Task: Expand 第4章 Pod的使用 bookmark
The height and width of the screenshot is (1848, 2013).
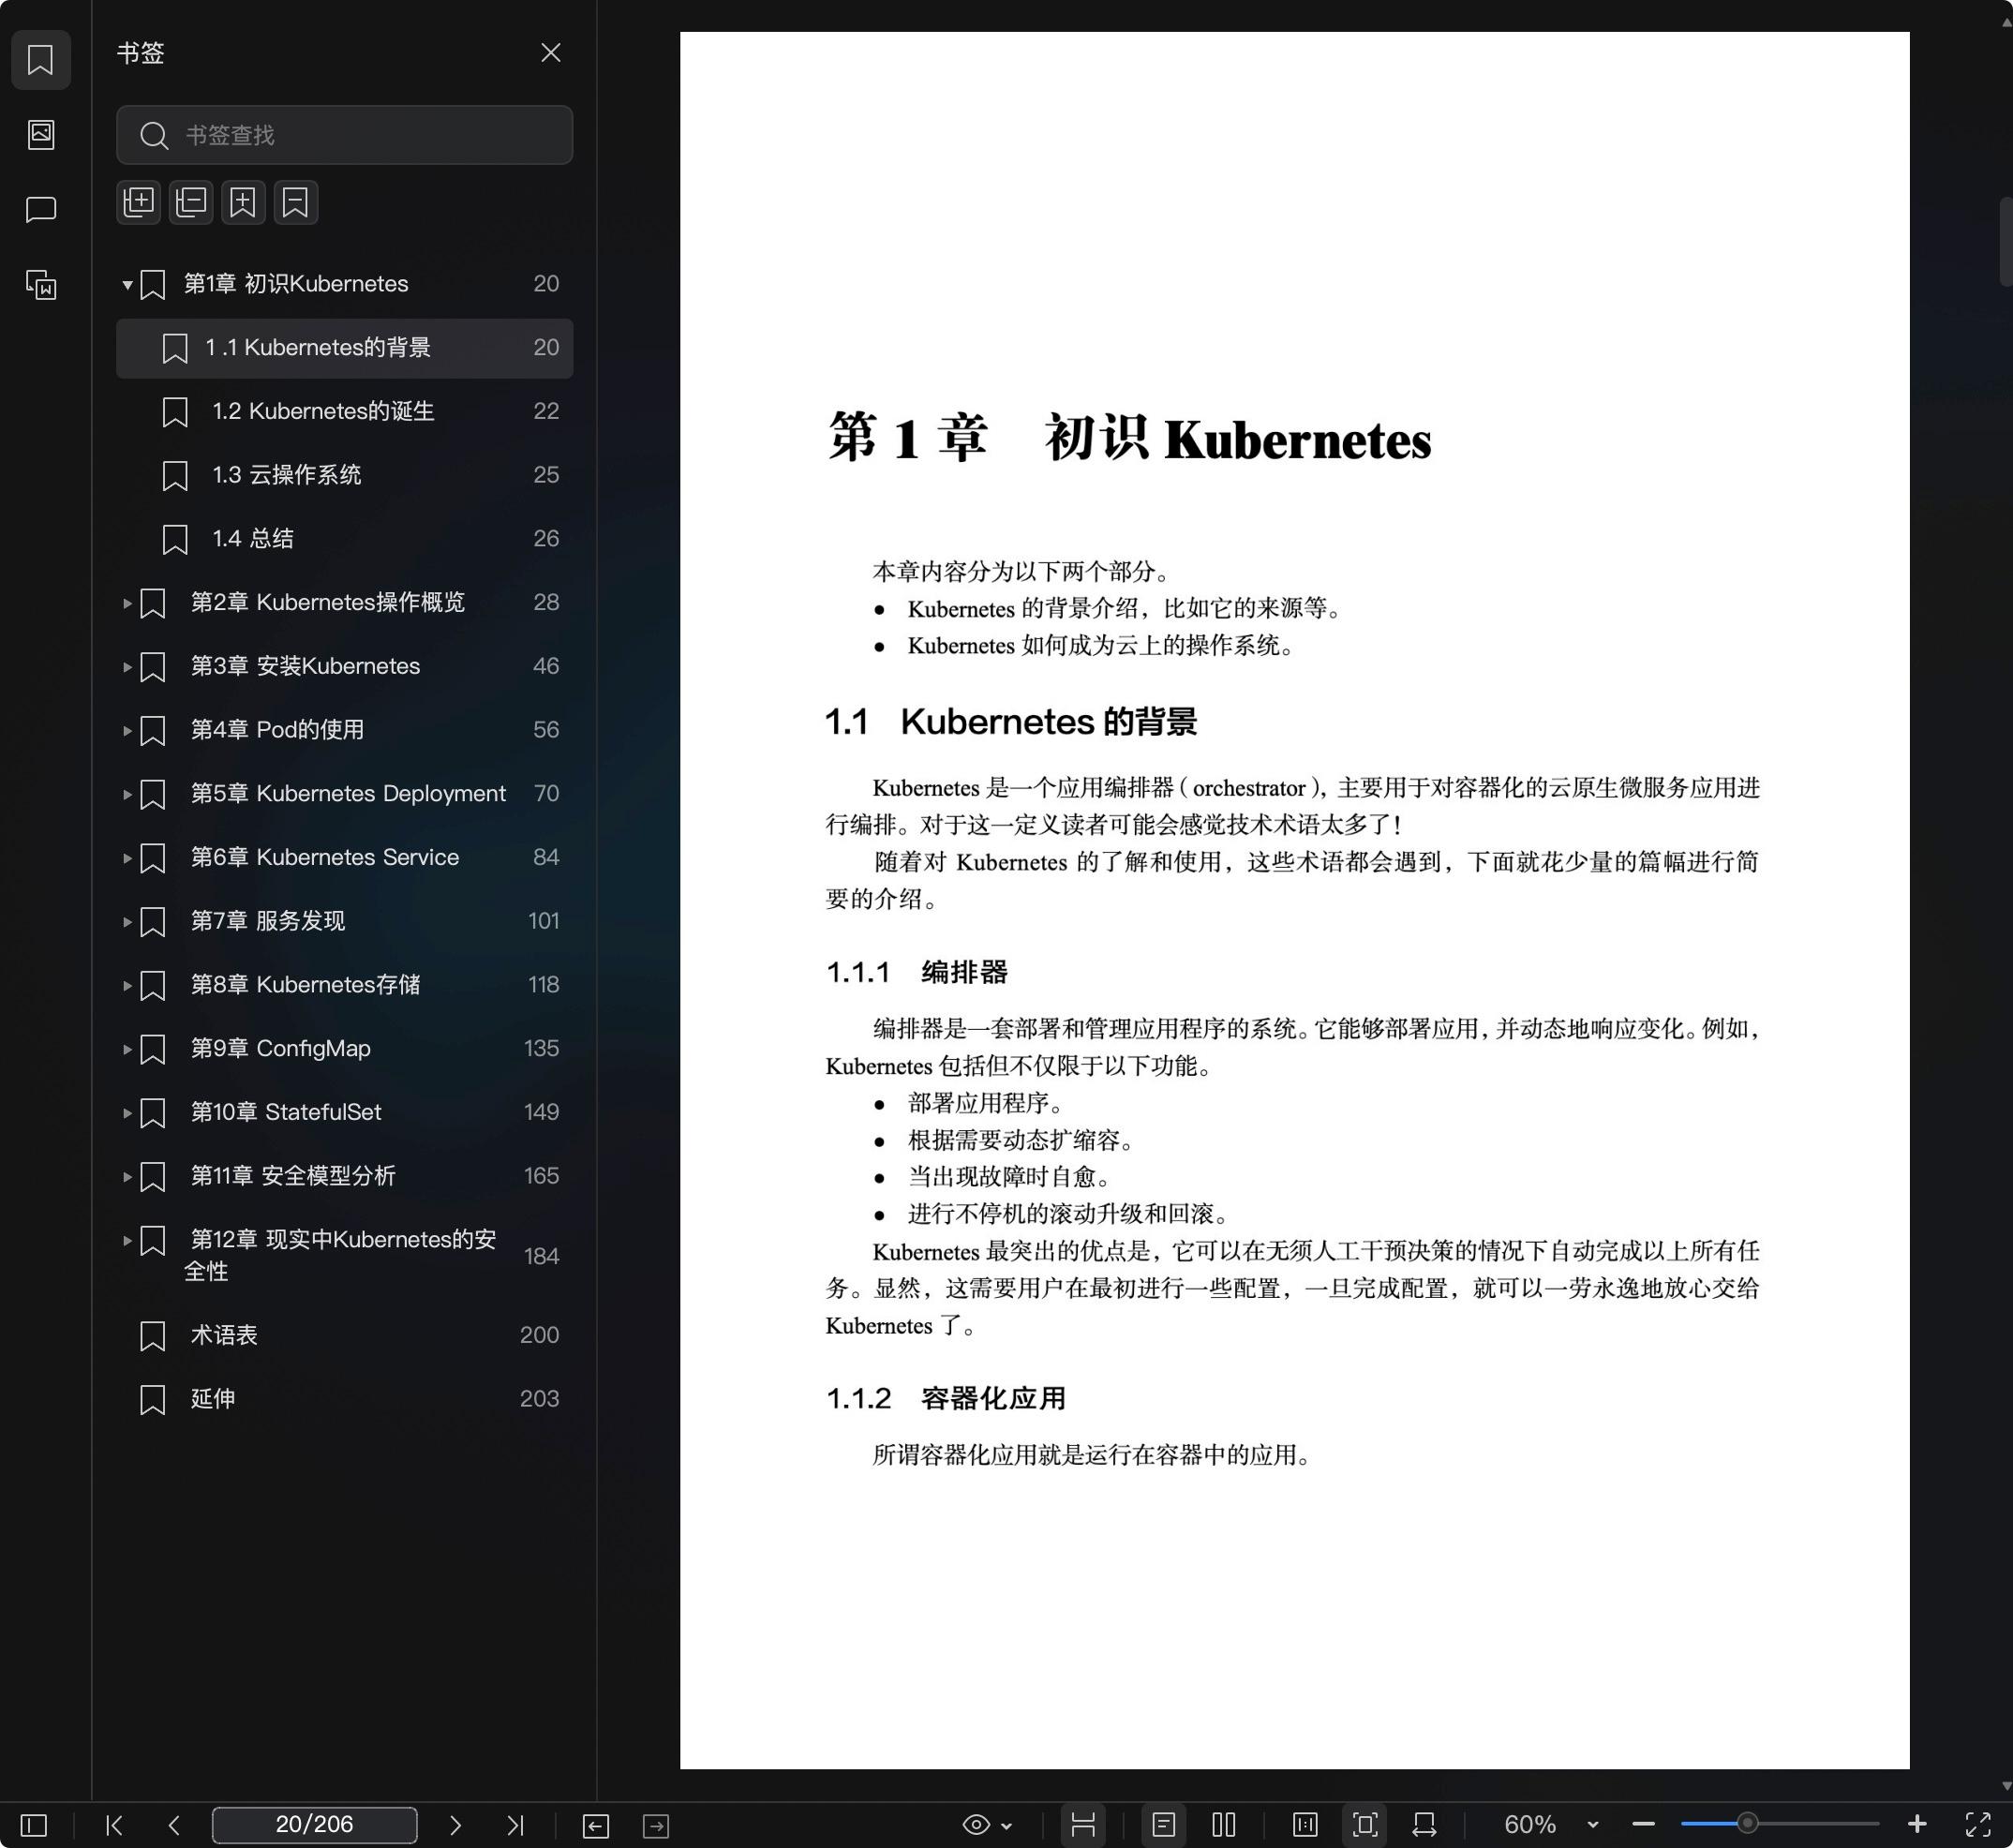Action: pos(127,731)
